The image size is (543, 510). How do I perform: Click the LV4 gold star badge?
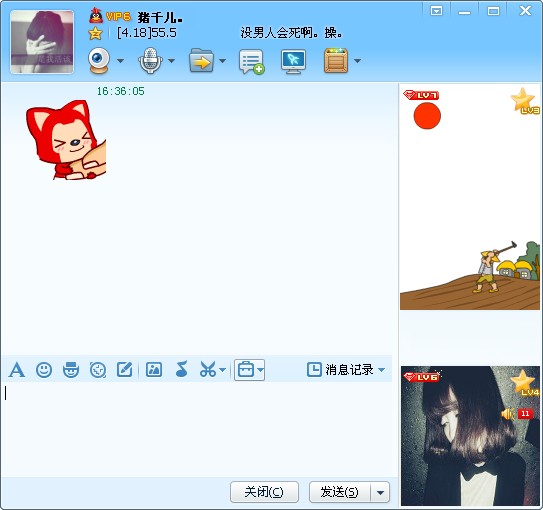pos(525,383)
